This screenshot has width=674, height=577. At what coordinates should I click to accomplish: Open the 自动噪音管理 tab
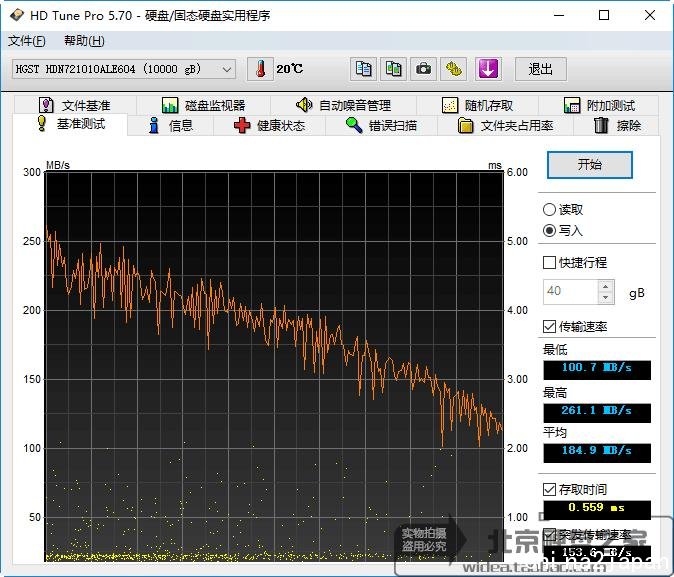(343, 105)
